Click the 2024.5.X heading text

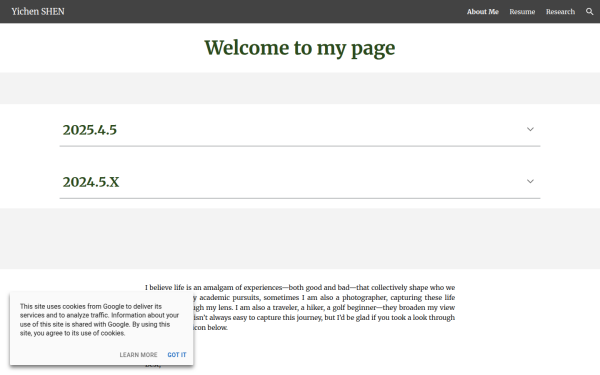point(91,182)
